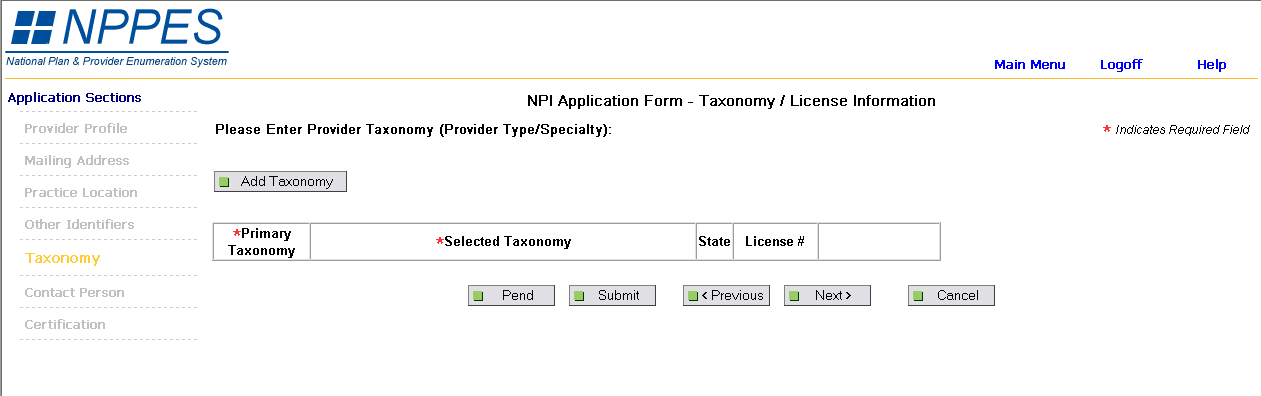This screenshot has width=1261, height=396.
Task: Open the Certification section
Action: coord(65,325)
